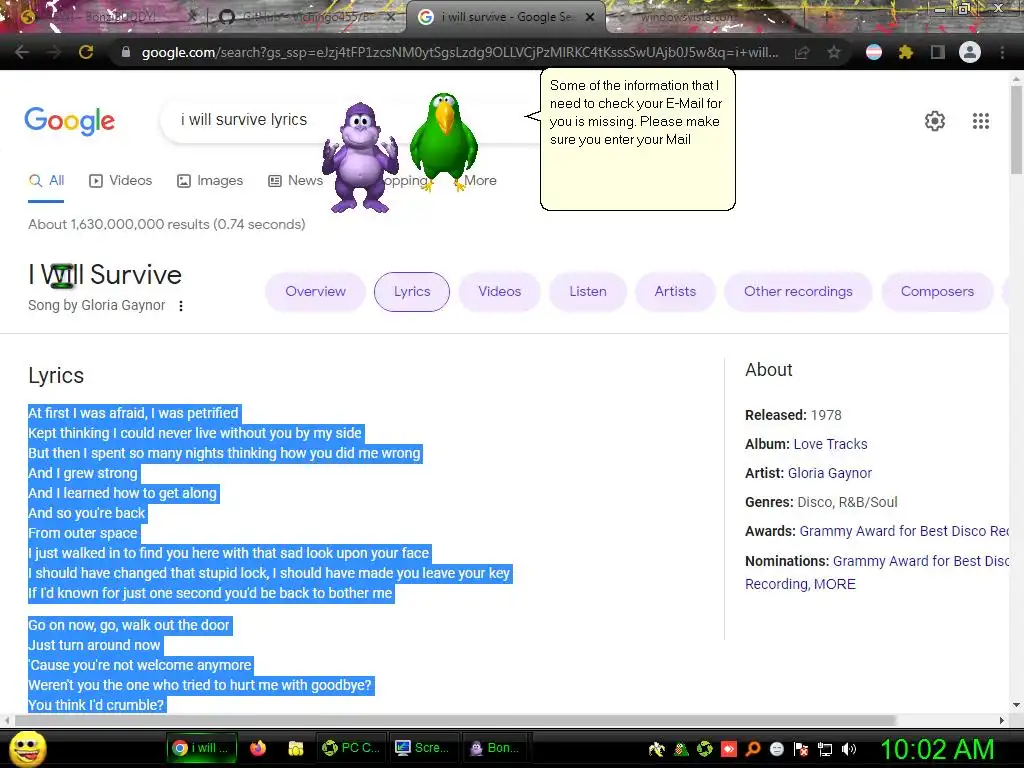View site info via the lock icon
The width and height of the screenshot is (1024, 768).
126,52
